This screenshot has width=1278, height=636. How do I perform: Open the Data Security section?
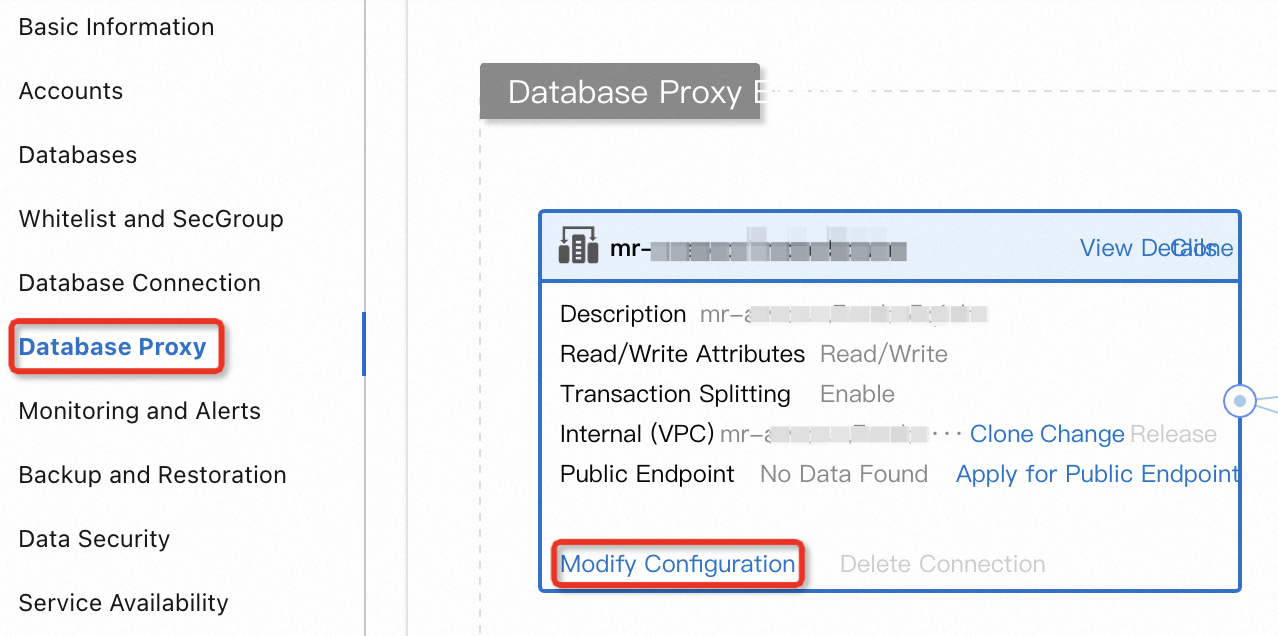(94, 539)
